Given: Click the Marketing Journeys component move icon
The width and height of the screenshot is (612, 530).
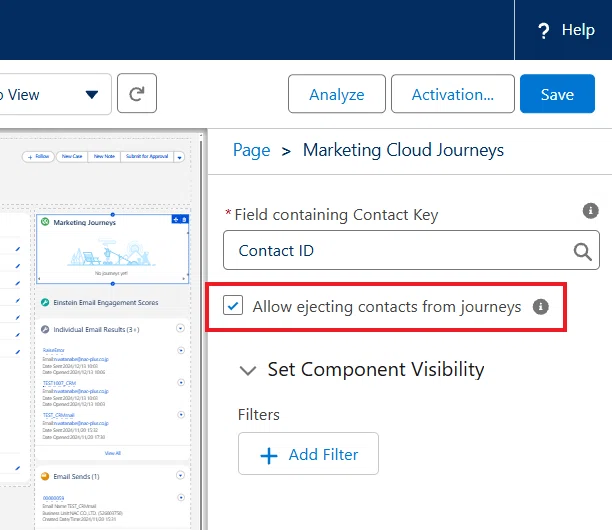Looking at the screenshot, I should (x=176, y=220).
